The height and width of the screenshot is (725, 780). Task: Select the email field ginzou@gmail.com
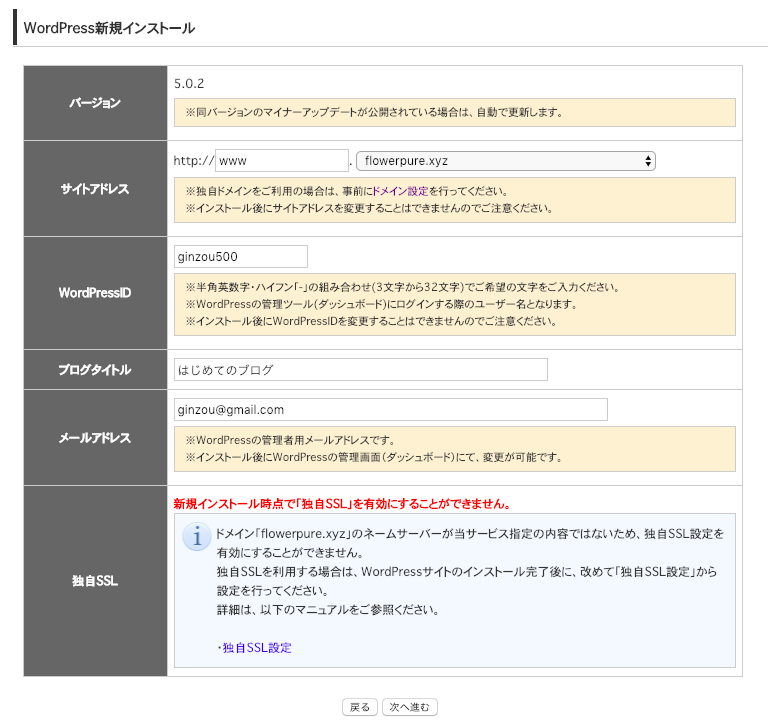tap(390, 410)
